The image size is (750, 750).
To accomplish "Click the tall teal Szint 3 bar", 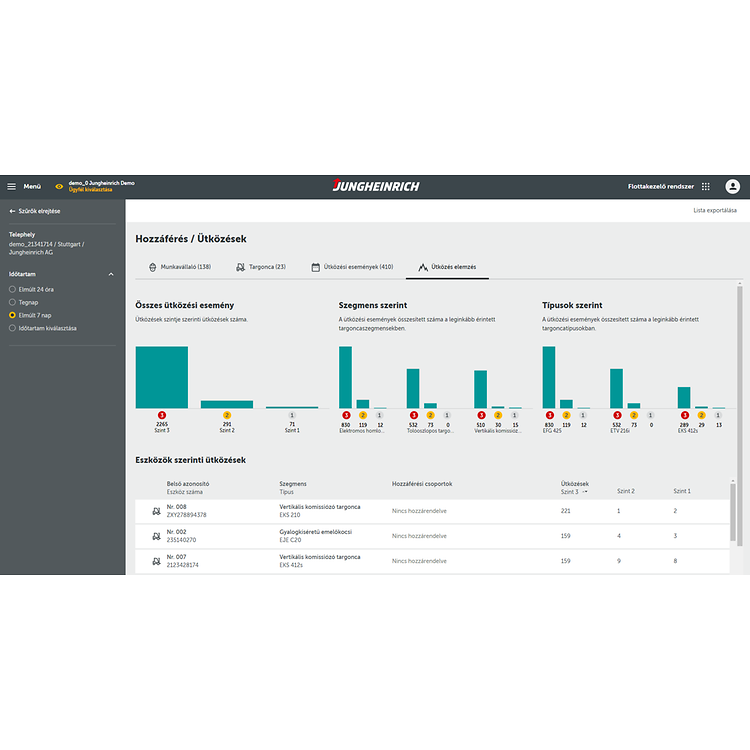I will 162,376.
